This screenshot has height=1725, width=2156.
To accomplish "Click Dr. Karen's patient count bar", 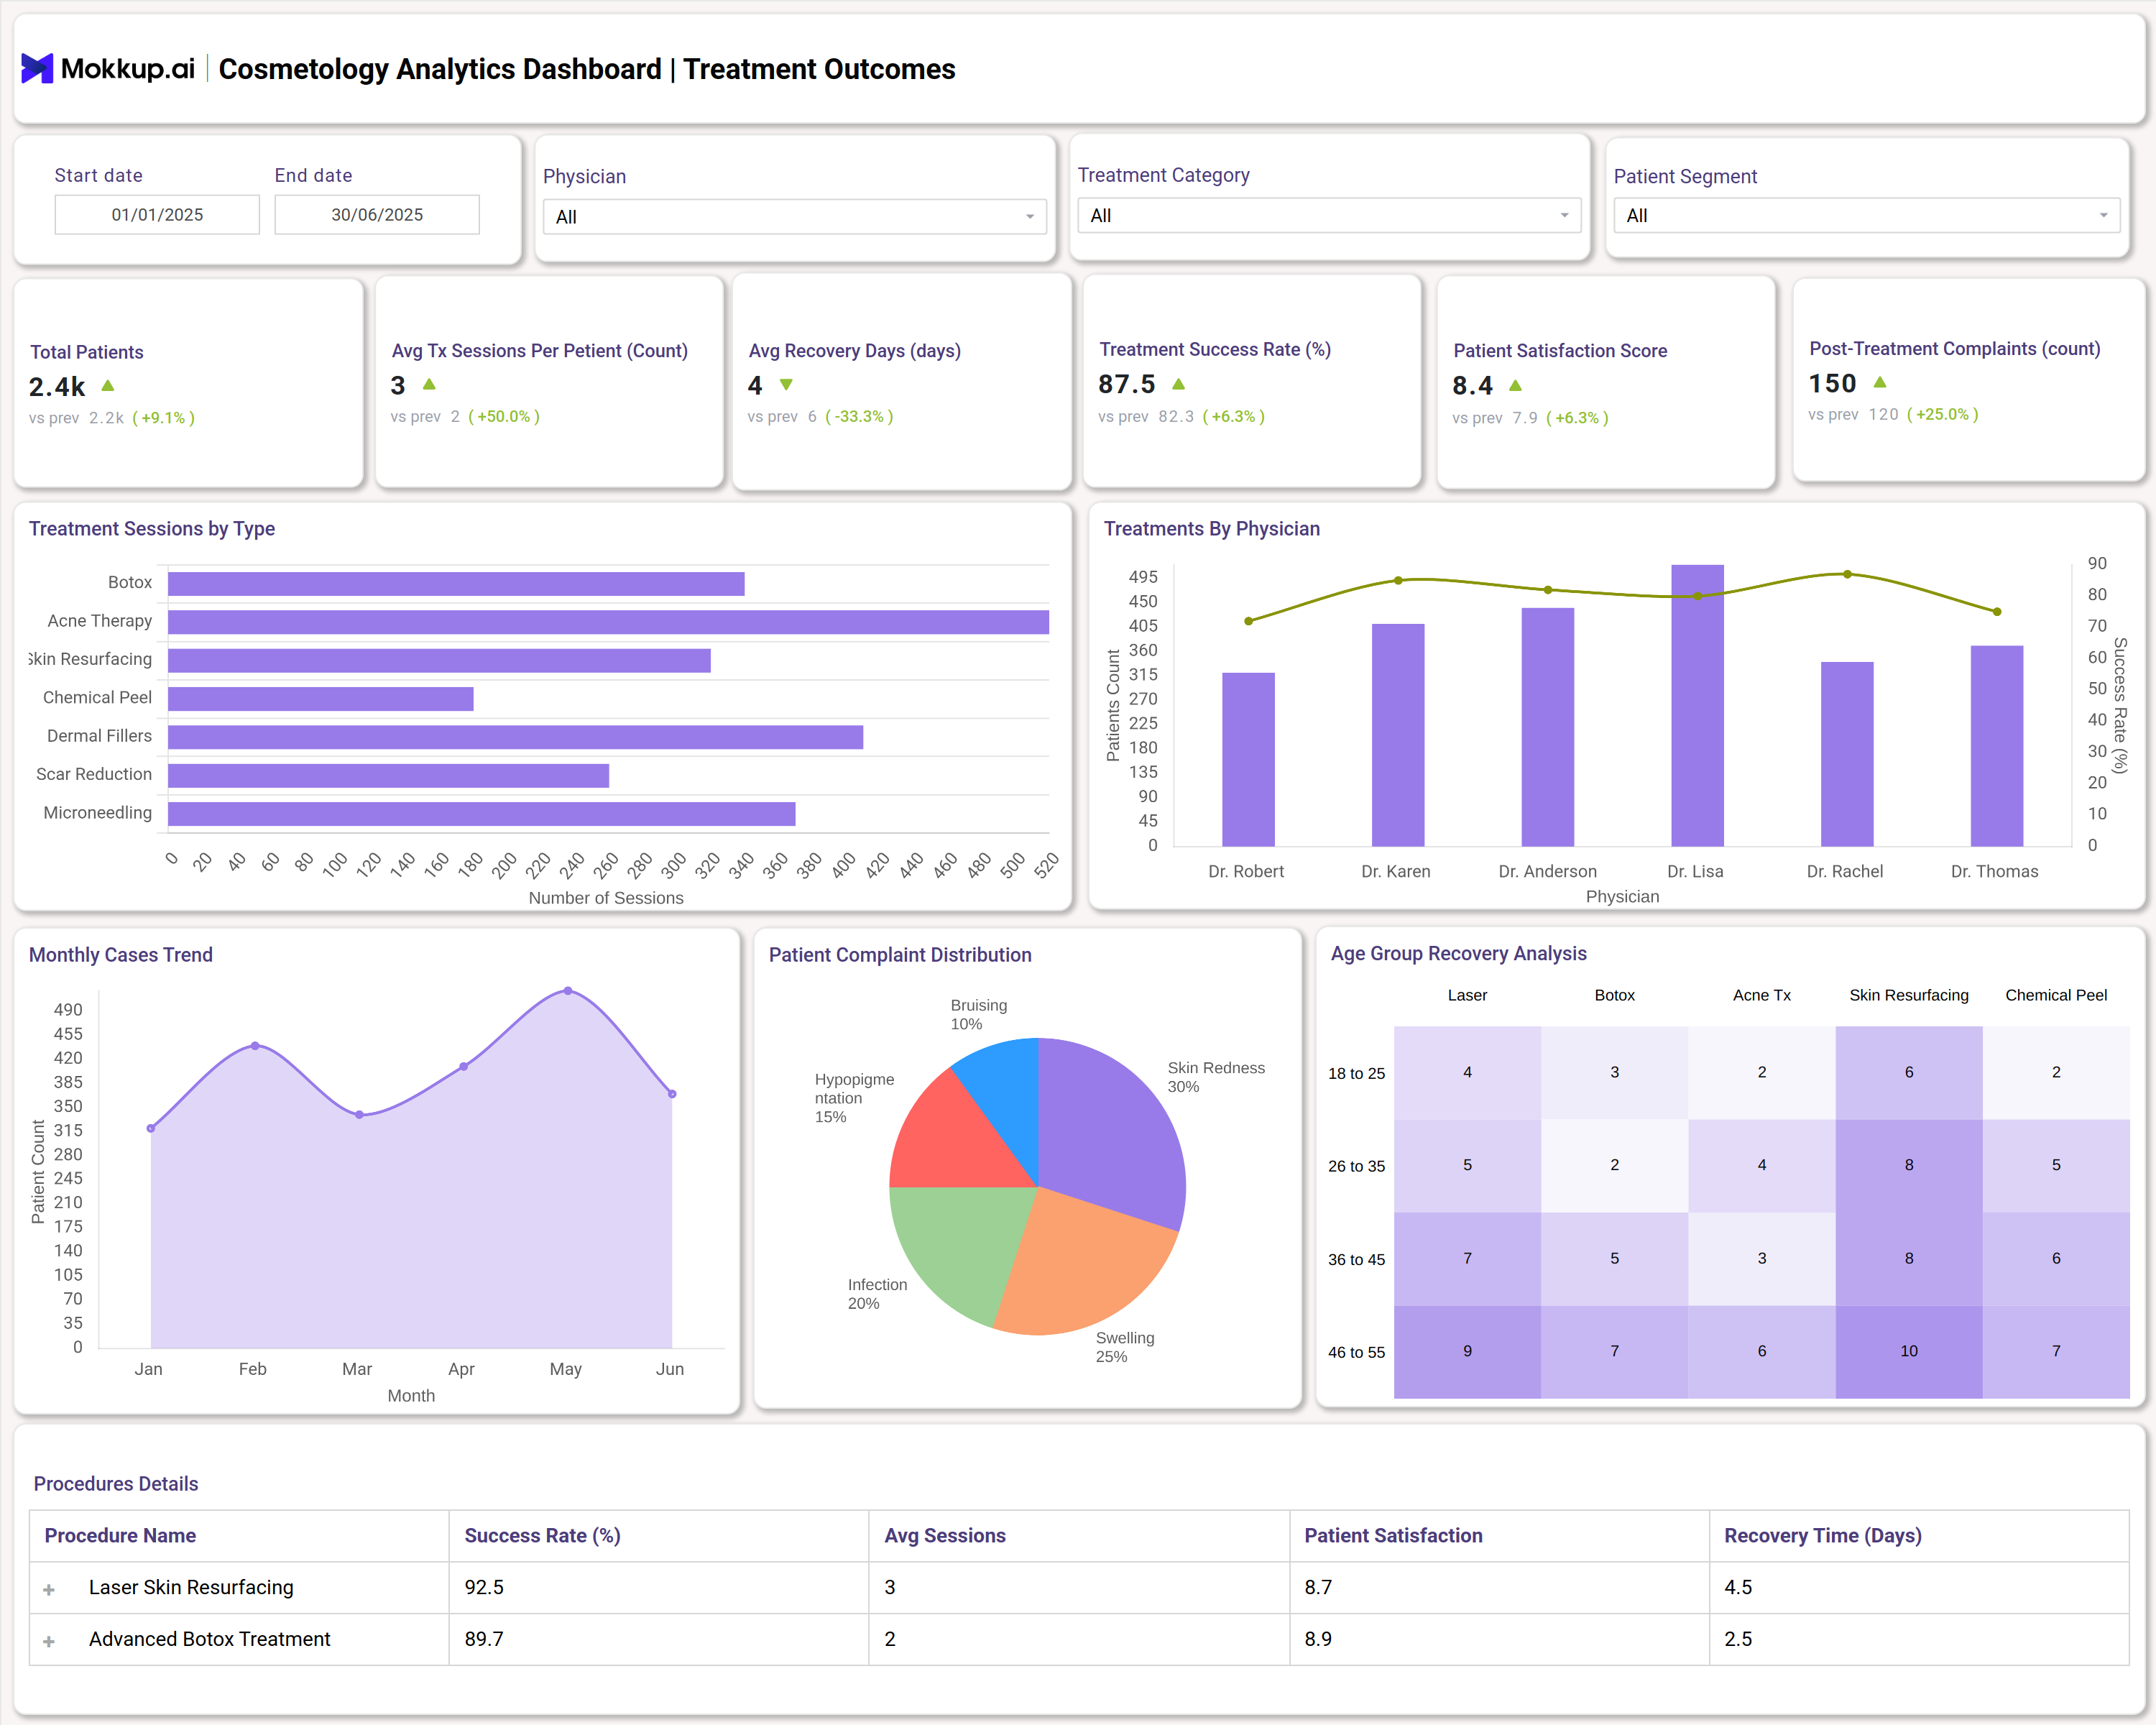I will point(1398,735).
